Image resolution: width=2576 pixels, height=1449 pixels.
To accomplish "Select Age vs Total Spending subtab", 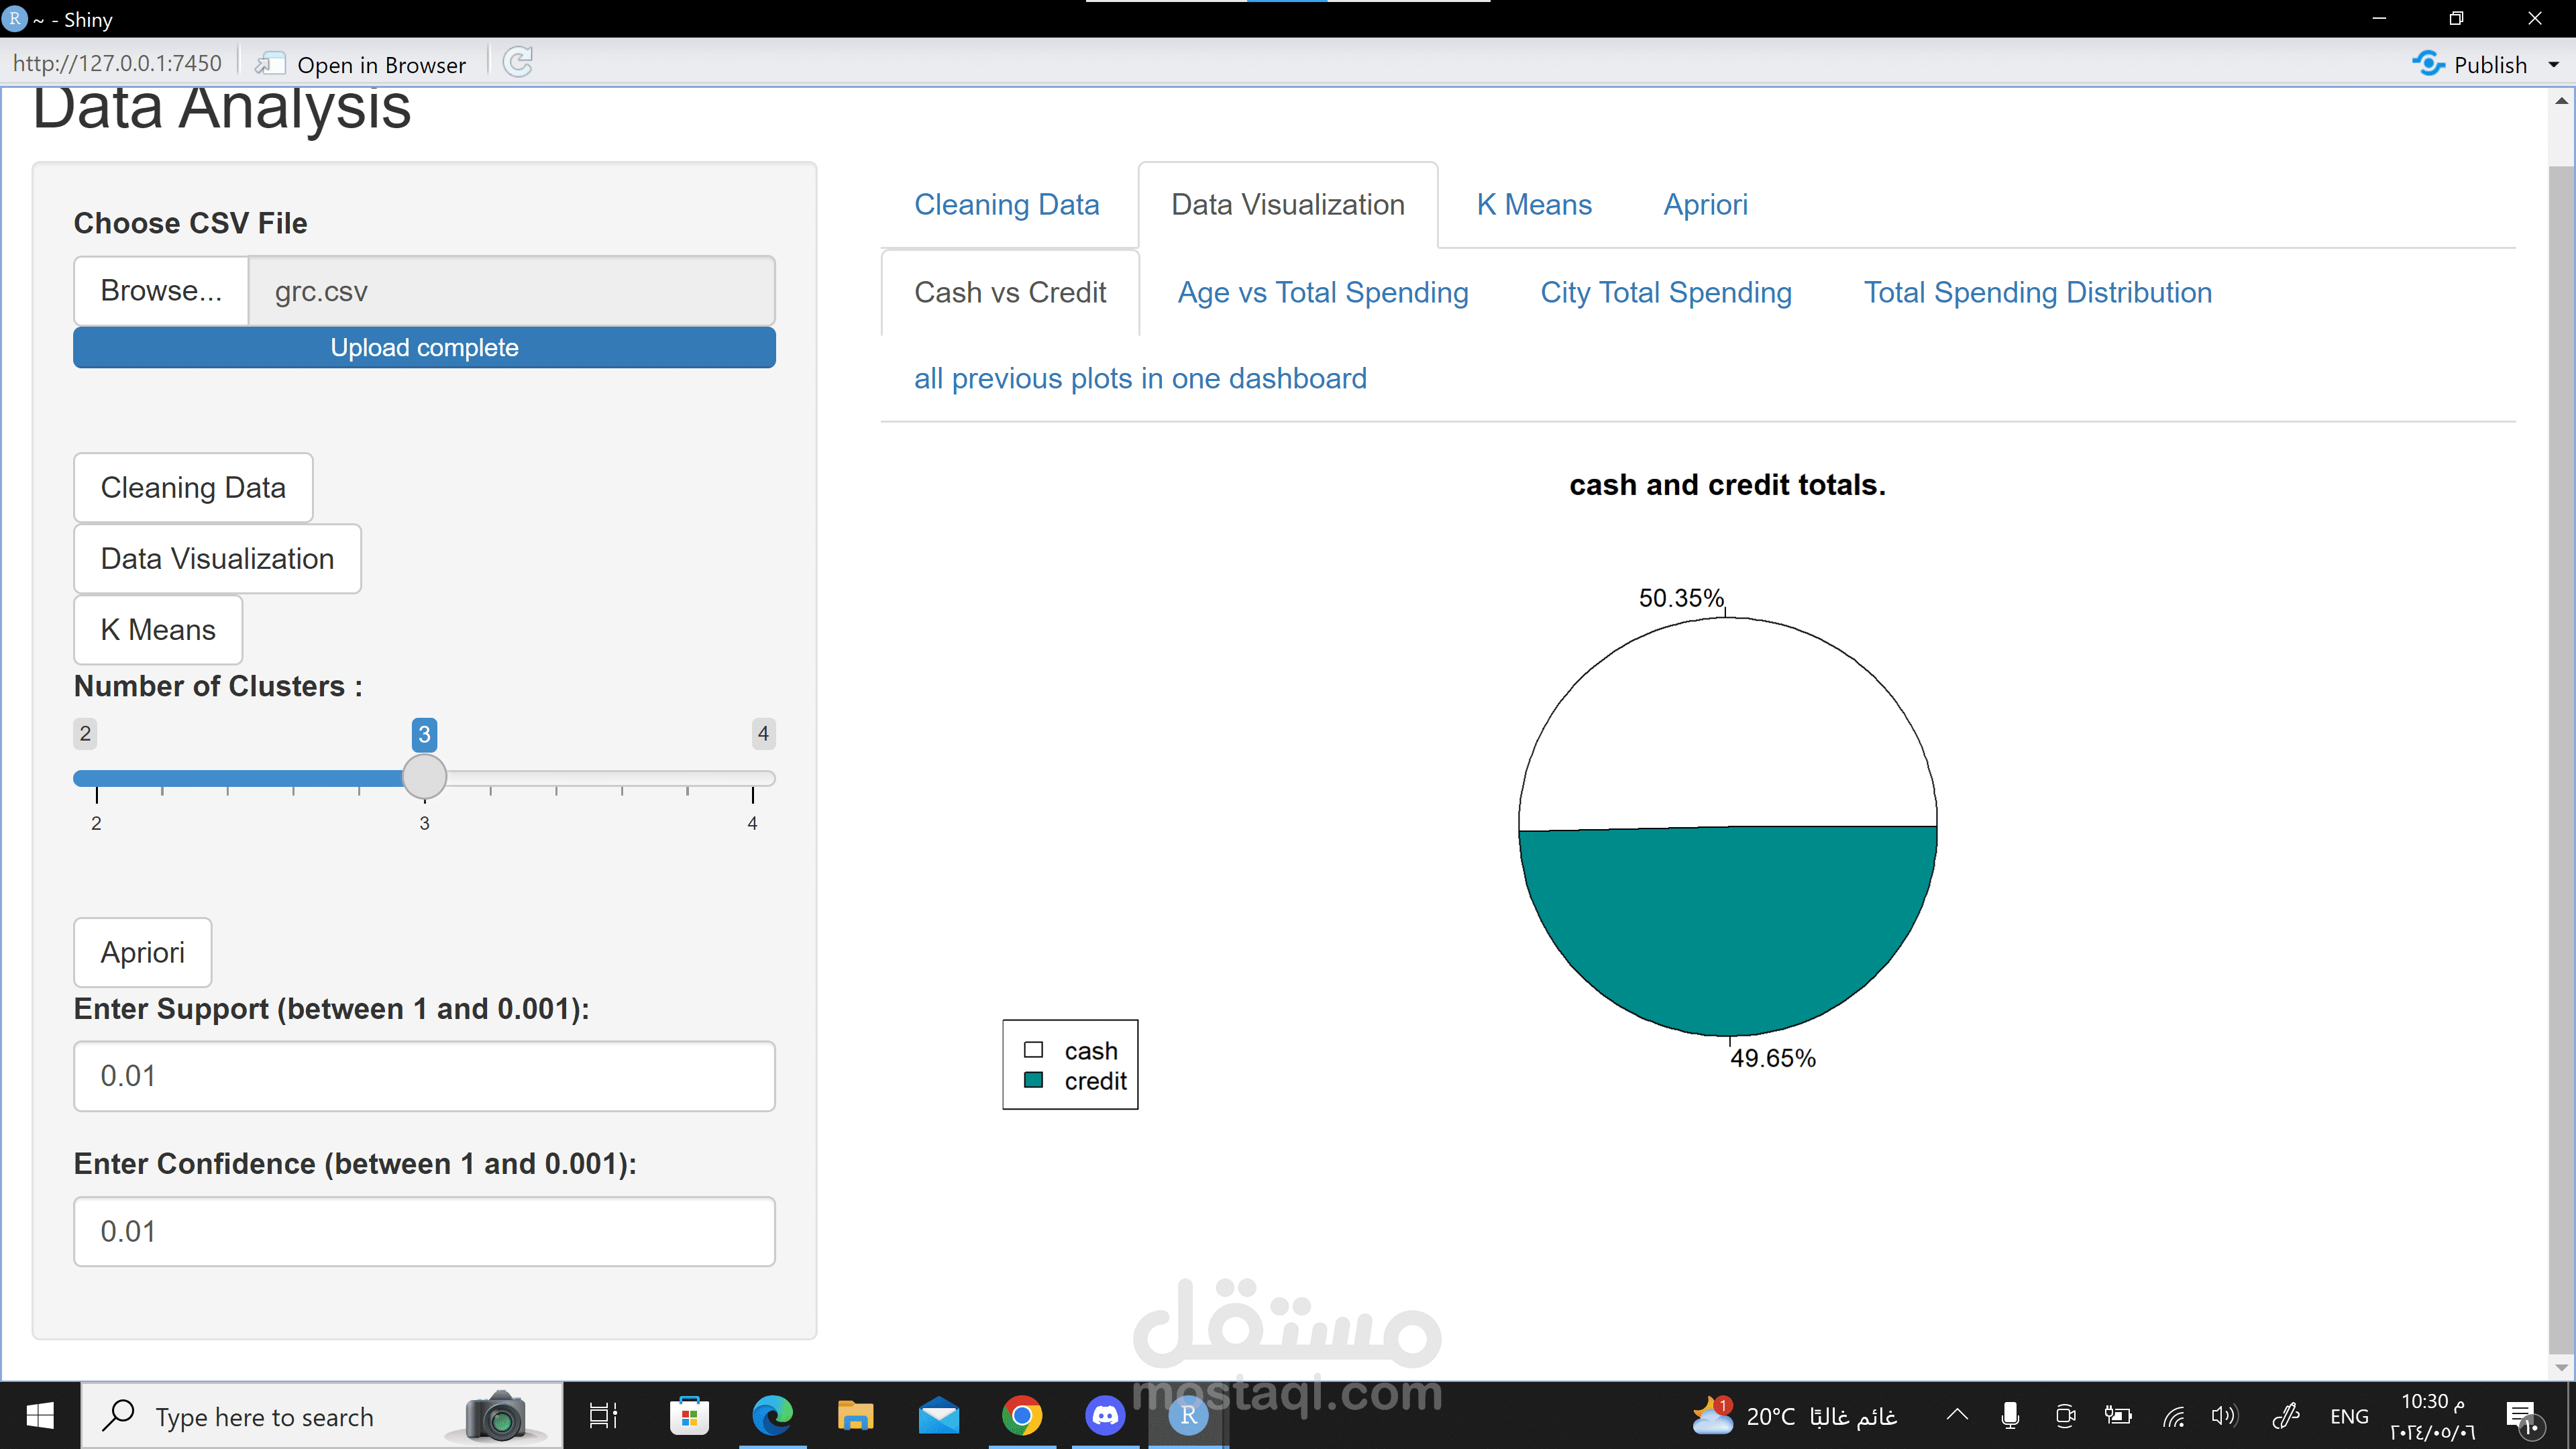I will 1322,293.
